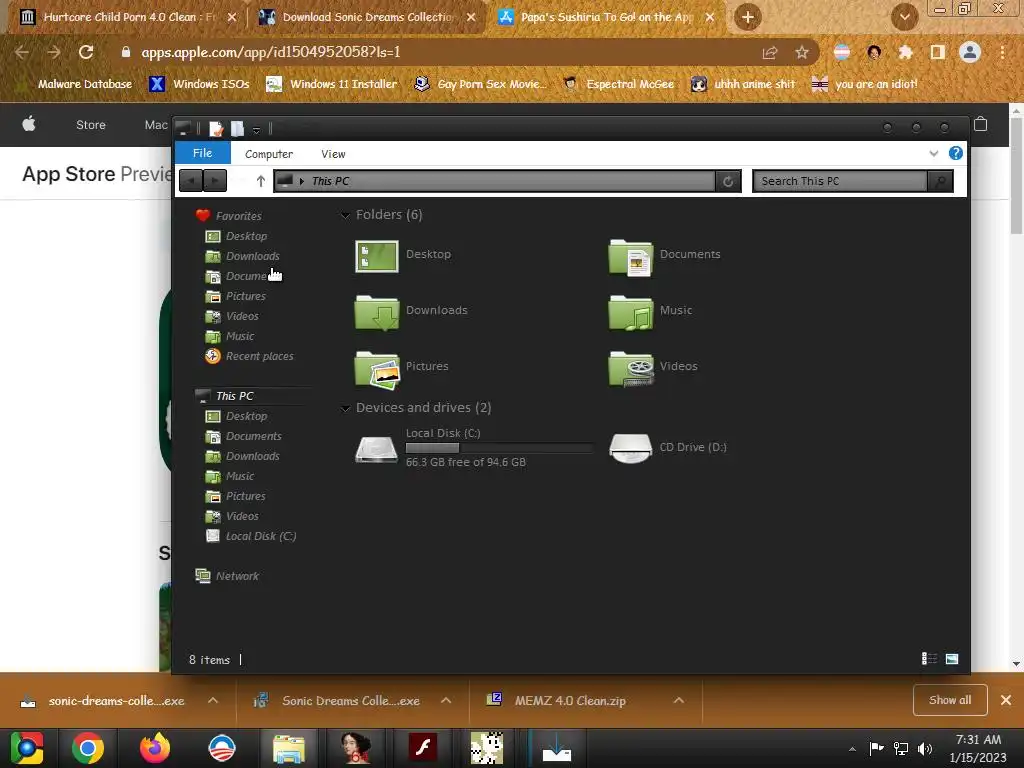Switch Explorer to details view
1024x768 pixels.
929,659
